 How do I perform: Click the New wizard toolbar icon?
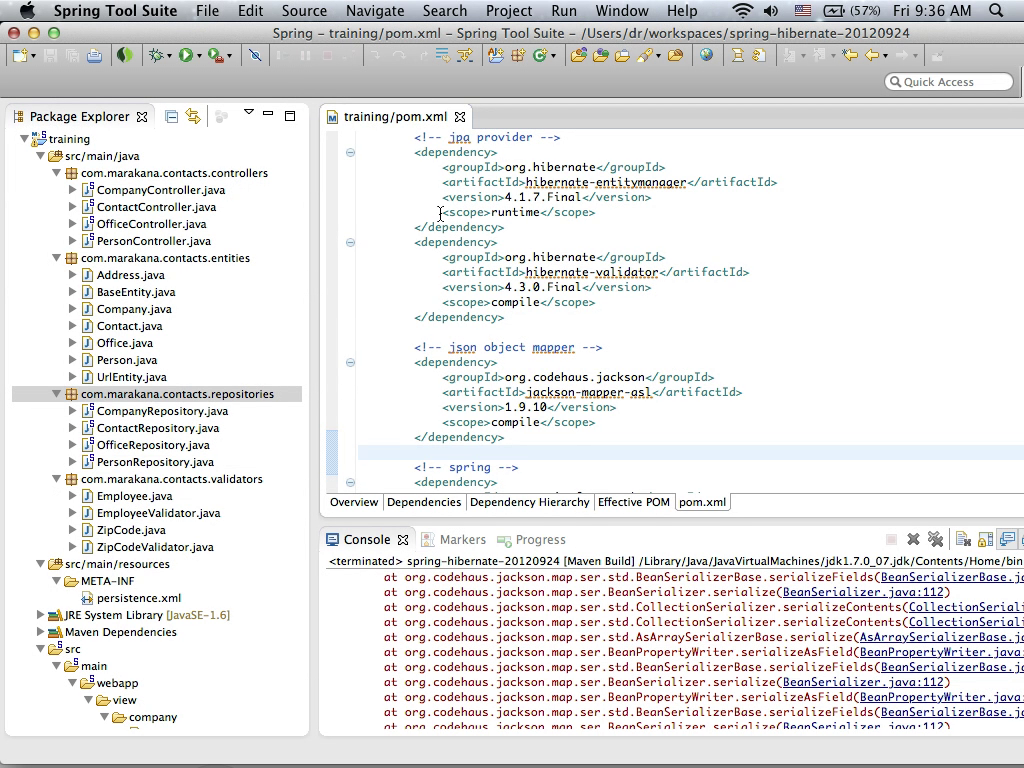point(19,56)
